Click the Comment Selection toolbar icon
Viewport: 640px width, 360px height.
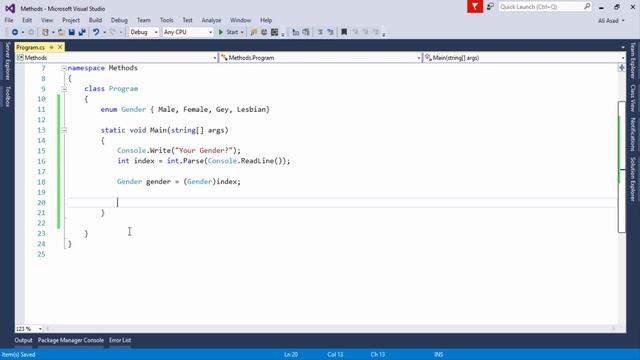coord(320,32)
